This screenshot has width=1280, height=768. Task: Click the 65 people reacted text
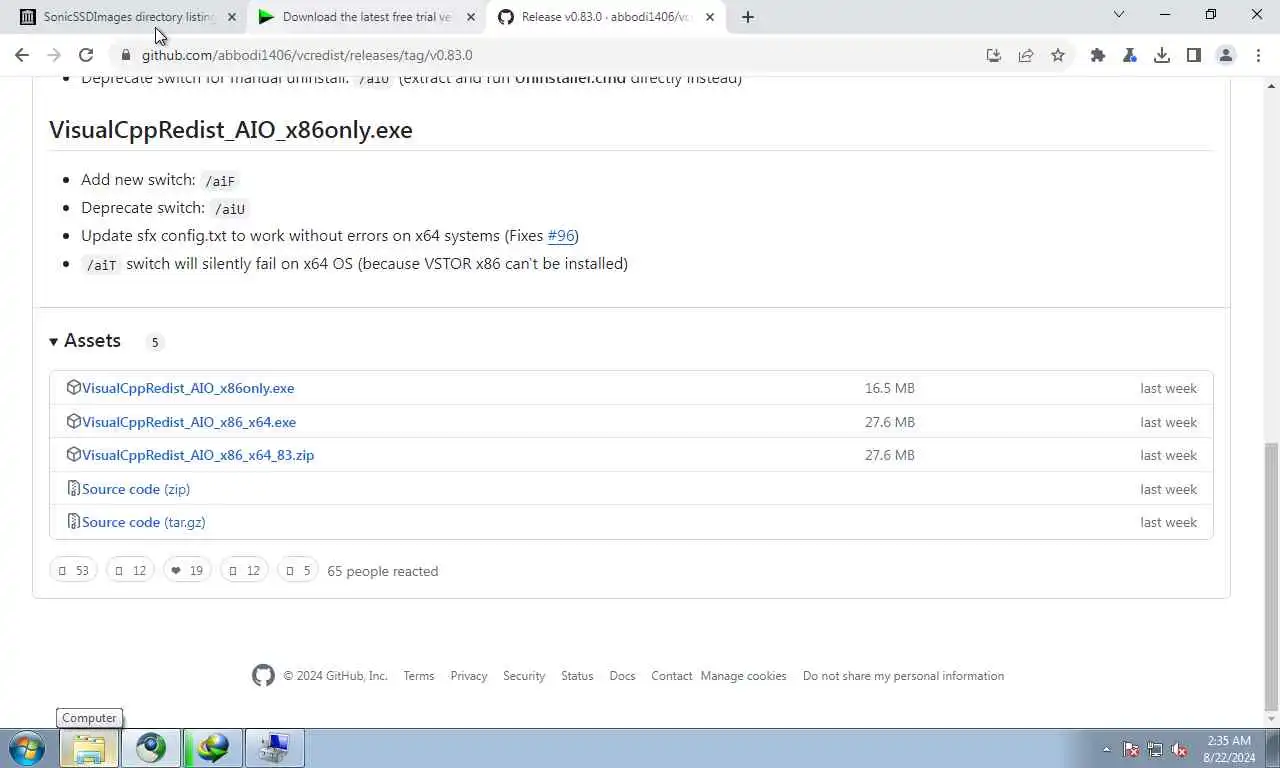pos(383,571)
